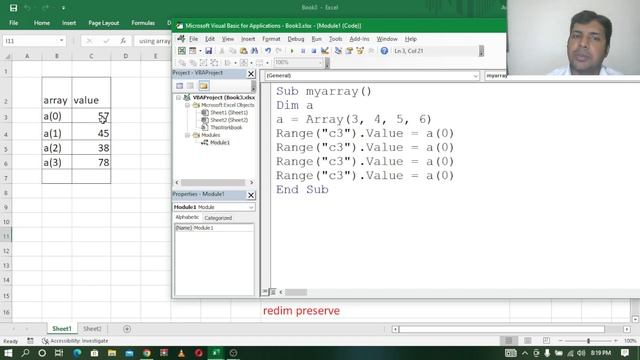
Task: Click the Reset (stop) icon
Action: (x=313, y=51)
